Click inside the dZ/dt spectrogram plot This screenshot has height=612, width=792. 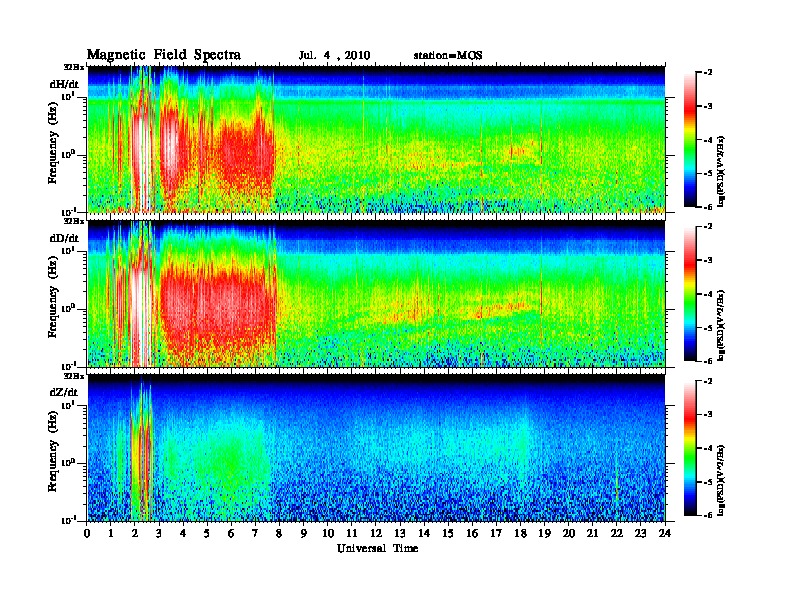pos(376,448)
